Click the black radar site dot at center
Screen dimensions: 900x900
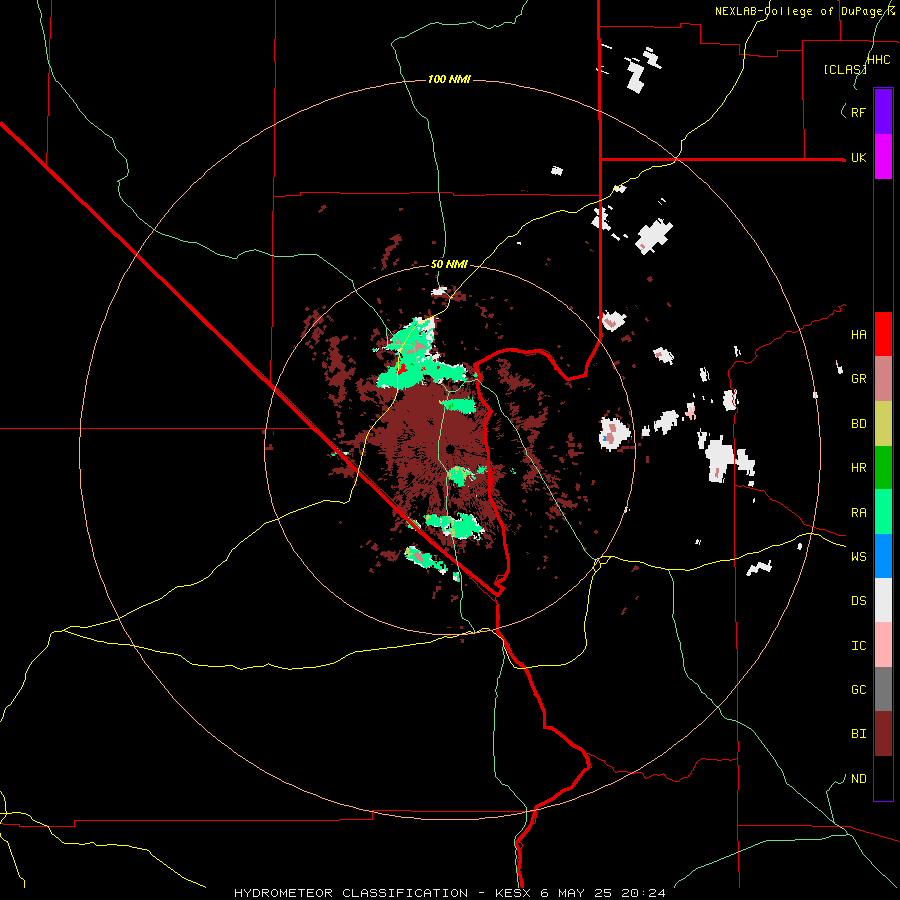pos(451,449)
